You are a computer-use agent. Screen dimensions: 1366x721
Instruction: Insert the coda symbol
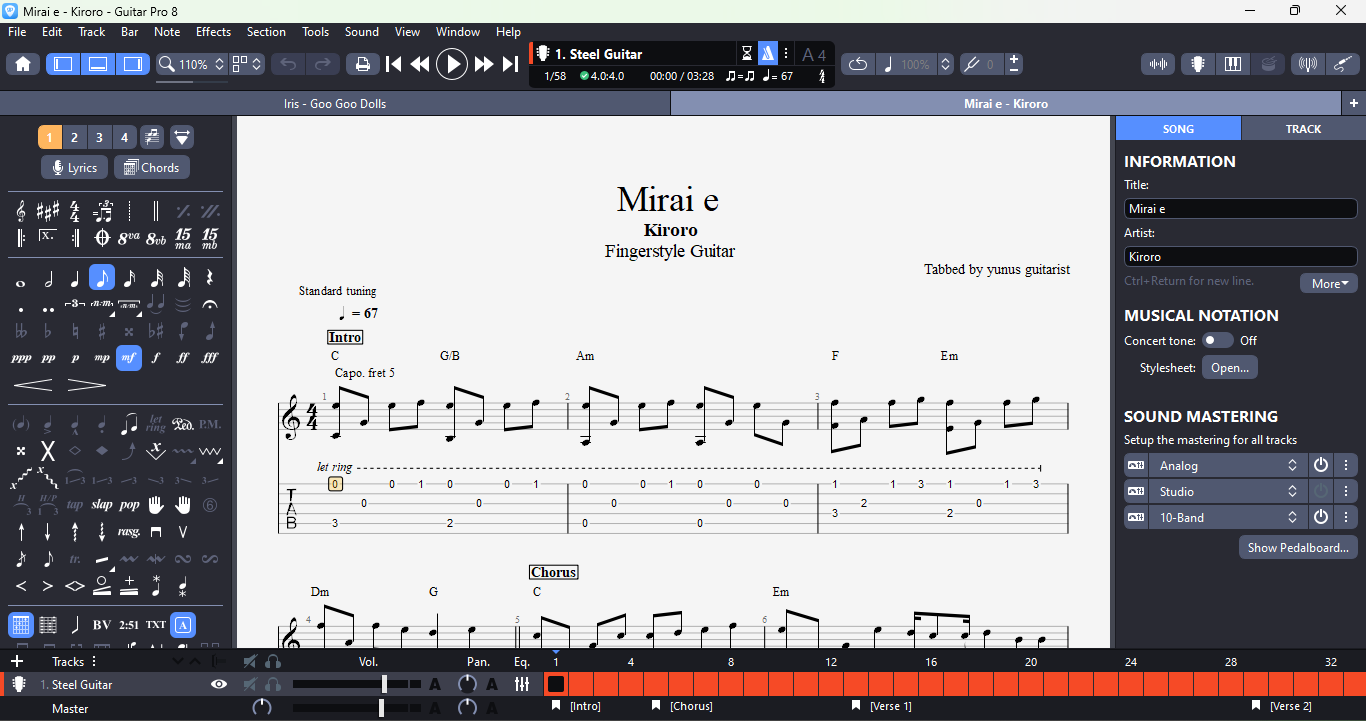(102, 238)
